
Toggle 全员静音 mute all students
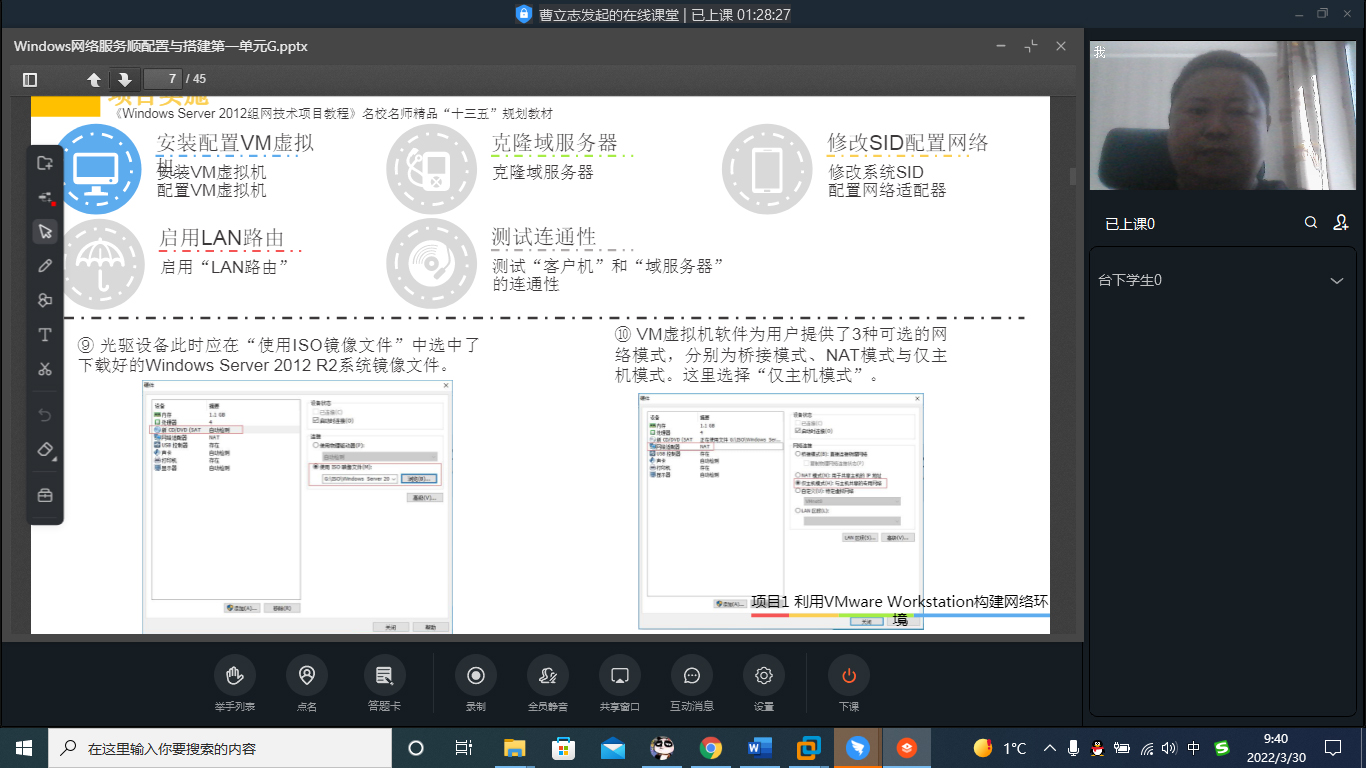(547, 676)
